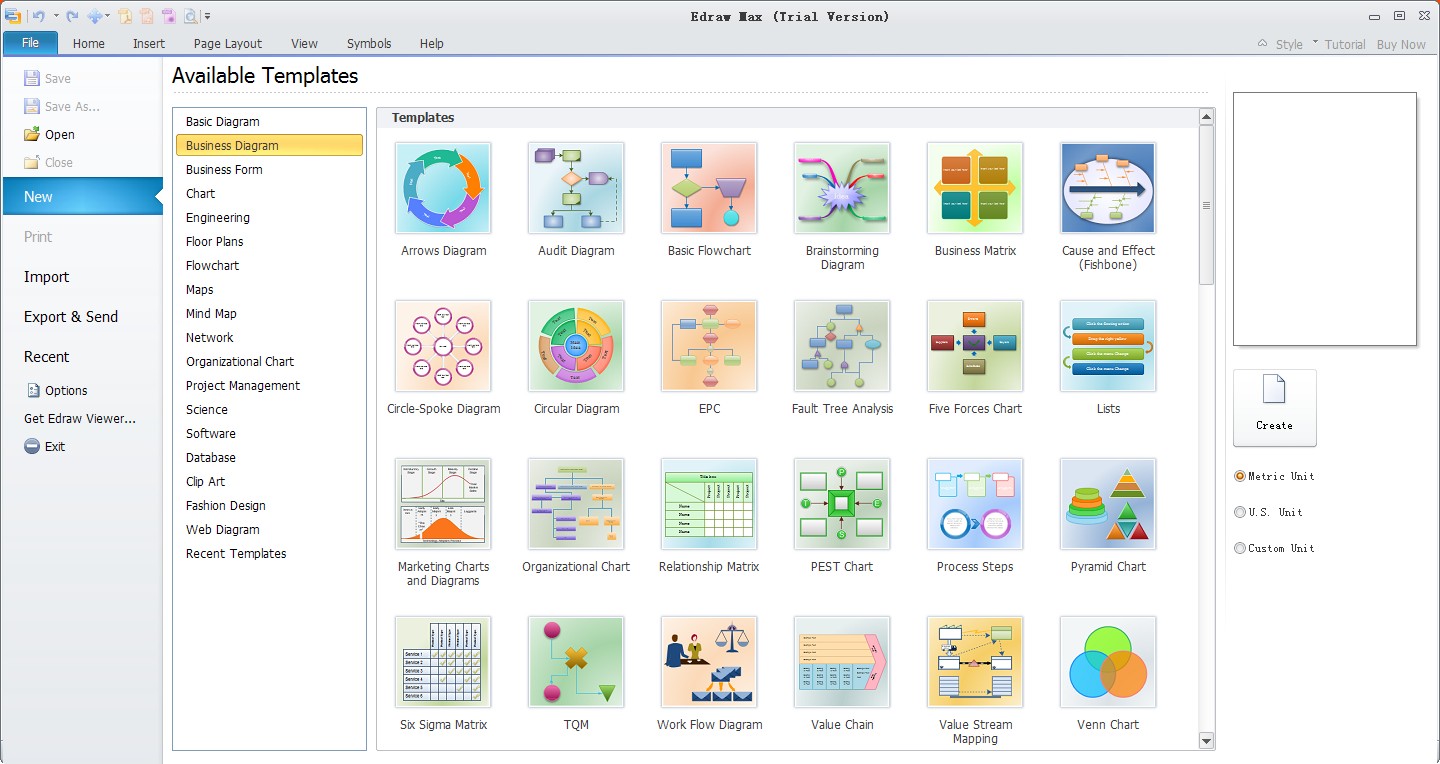This screenshot has width=1440, height=764.
Task: Select the Metric Unit radio button
Action: [x=1240, y=476]
